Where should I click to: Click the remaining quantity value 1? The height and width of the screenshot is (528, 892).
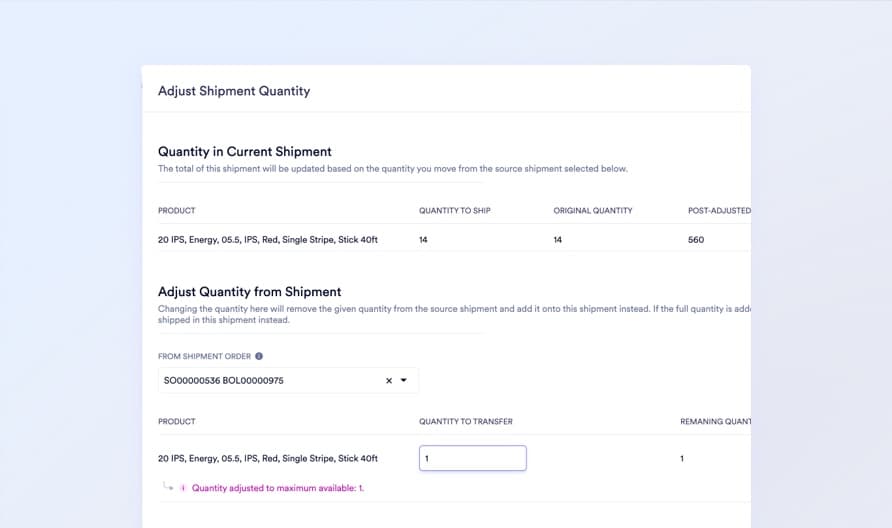682,459
